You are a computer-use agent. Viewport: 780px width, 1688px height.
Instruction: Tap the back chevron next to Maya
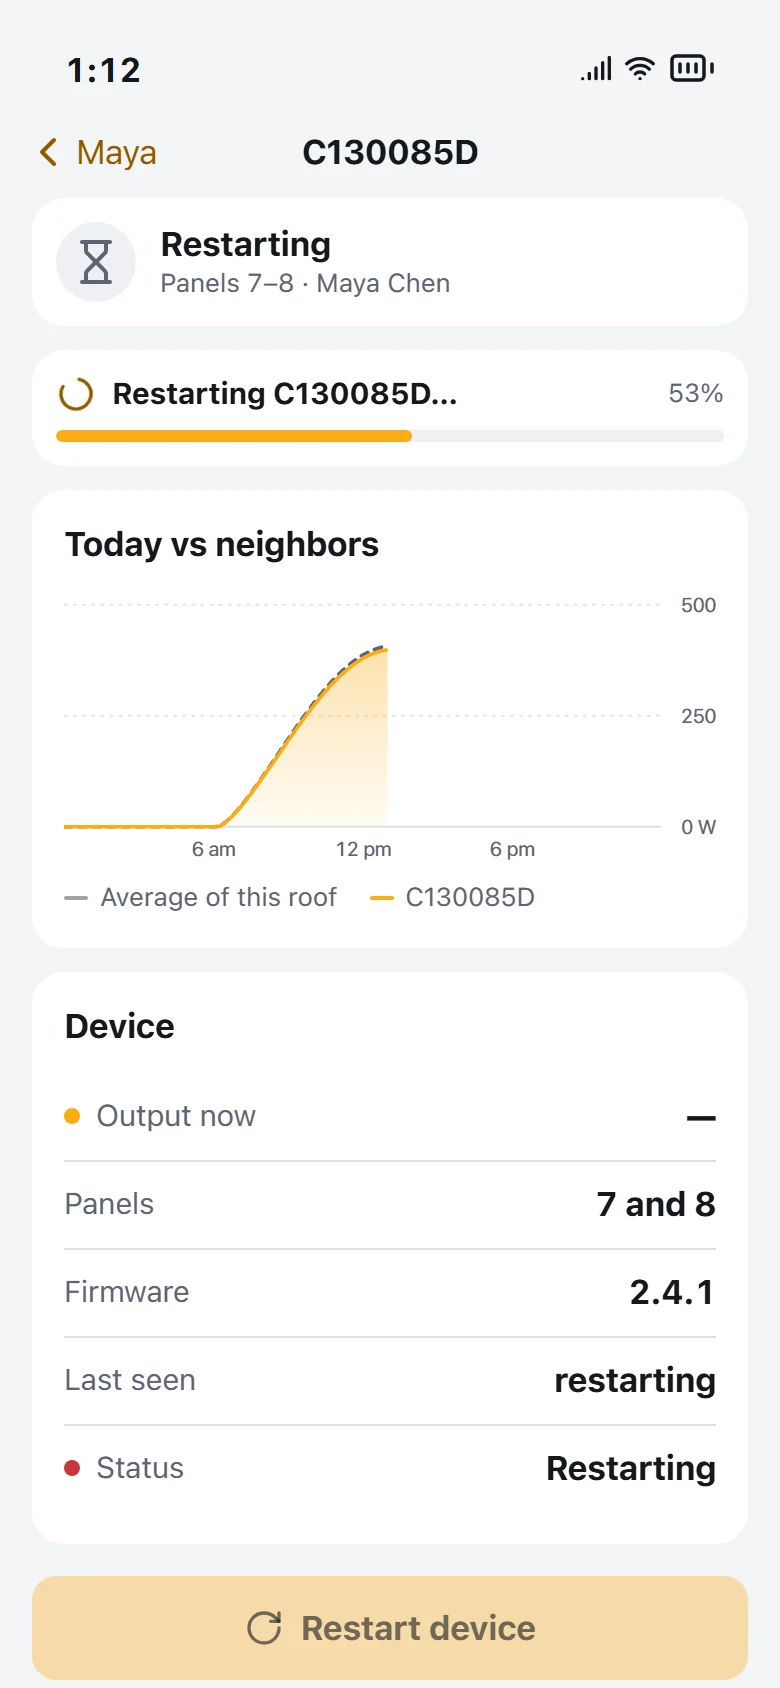(x=48, y=152)
